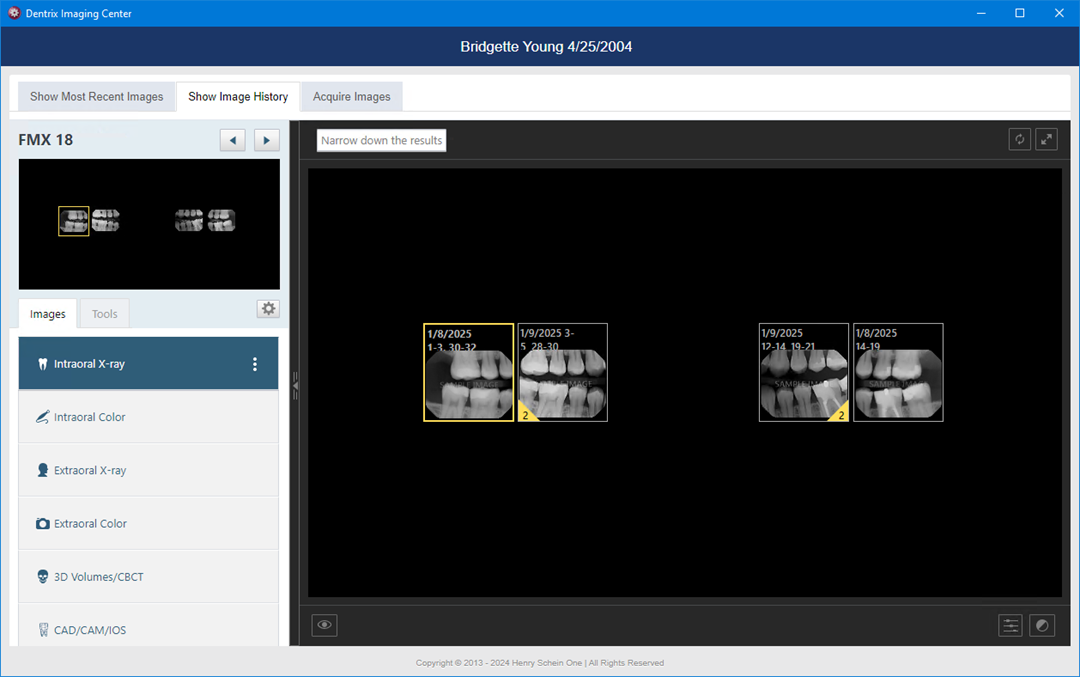1080x677 pixels.
Task: Click the 3D Volumes/CBCT skull icon
Action: (x=43, y=577)
